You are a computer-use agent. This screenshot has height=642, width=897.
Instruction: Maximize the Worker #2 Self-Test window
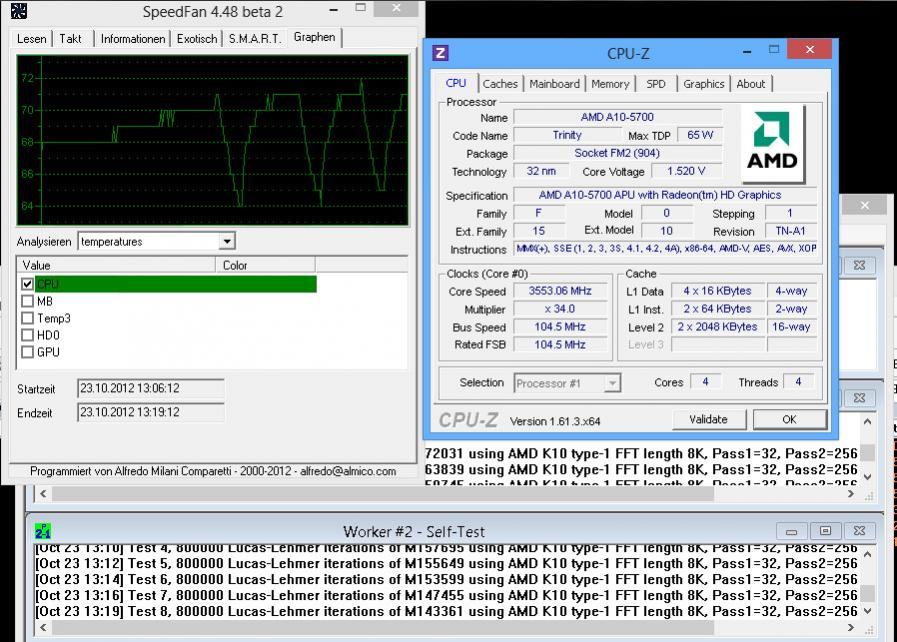pyautogui.click(x=825, y=531)
